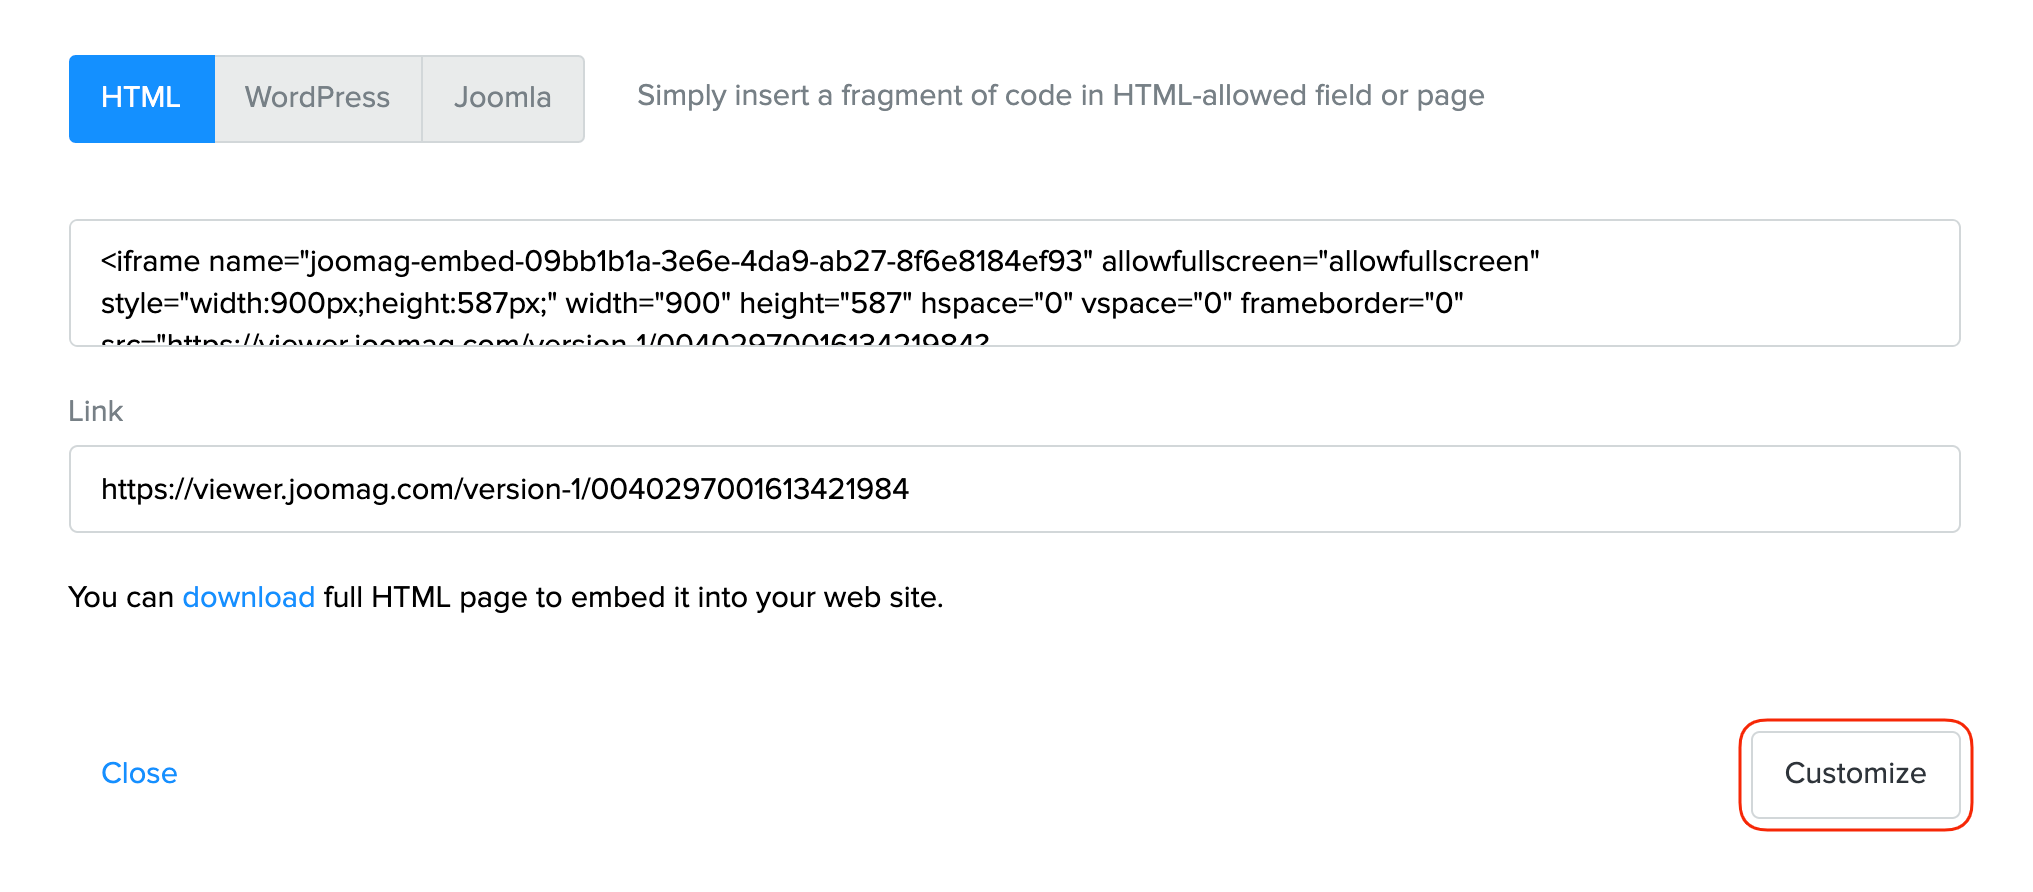Click the "Link" field label

tap(95, 412)
